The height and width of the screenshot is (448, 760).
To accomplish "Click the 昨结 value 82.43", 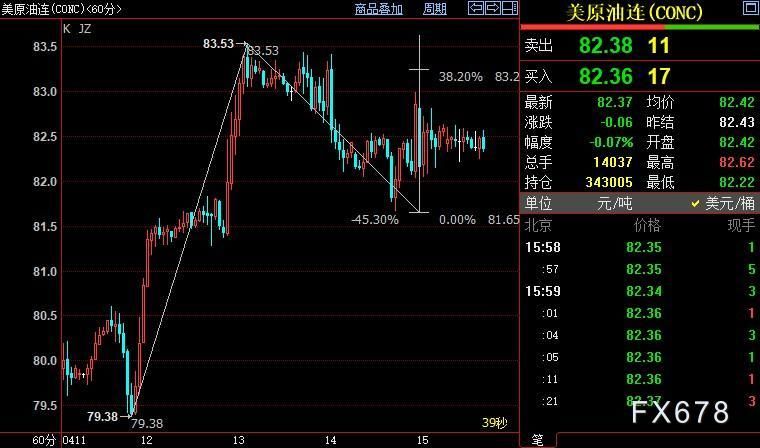I will [x=737, y=122].
